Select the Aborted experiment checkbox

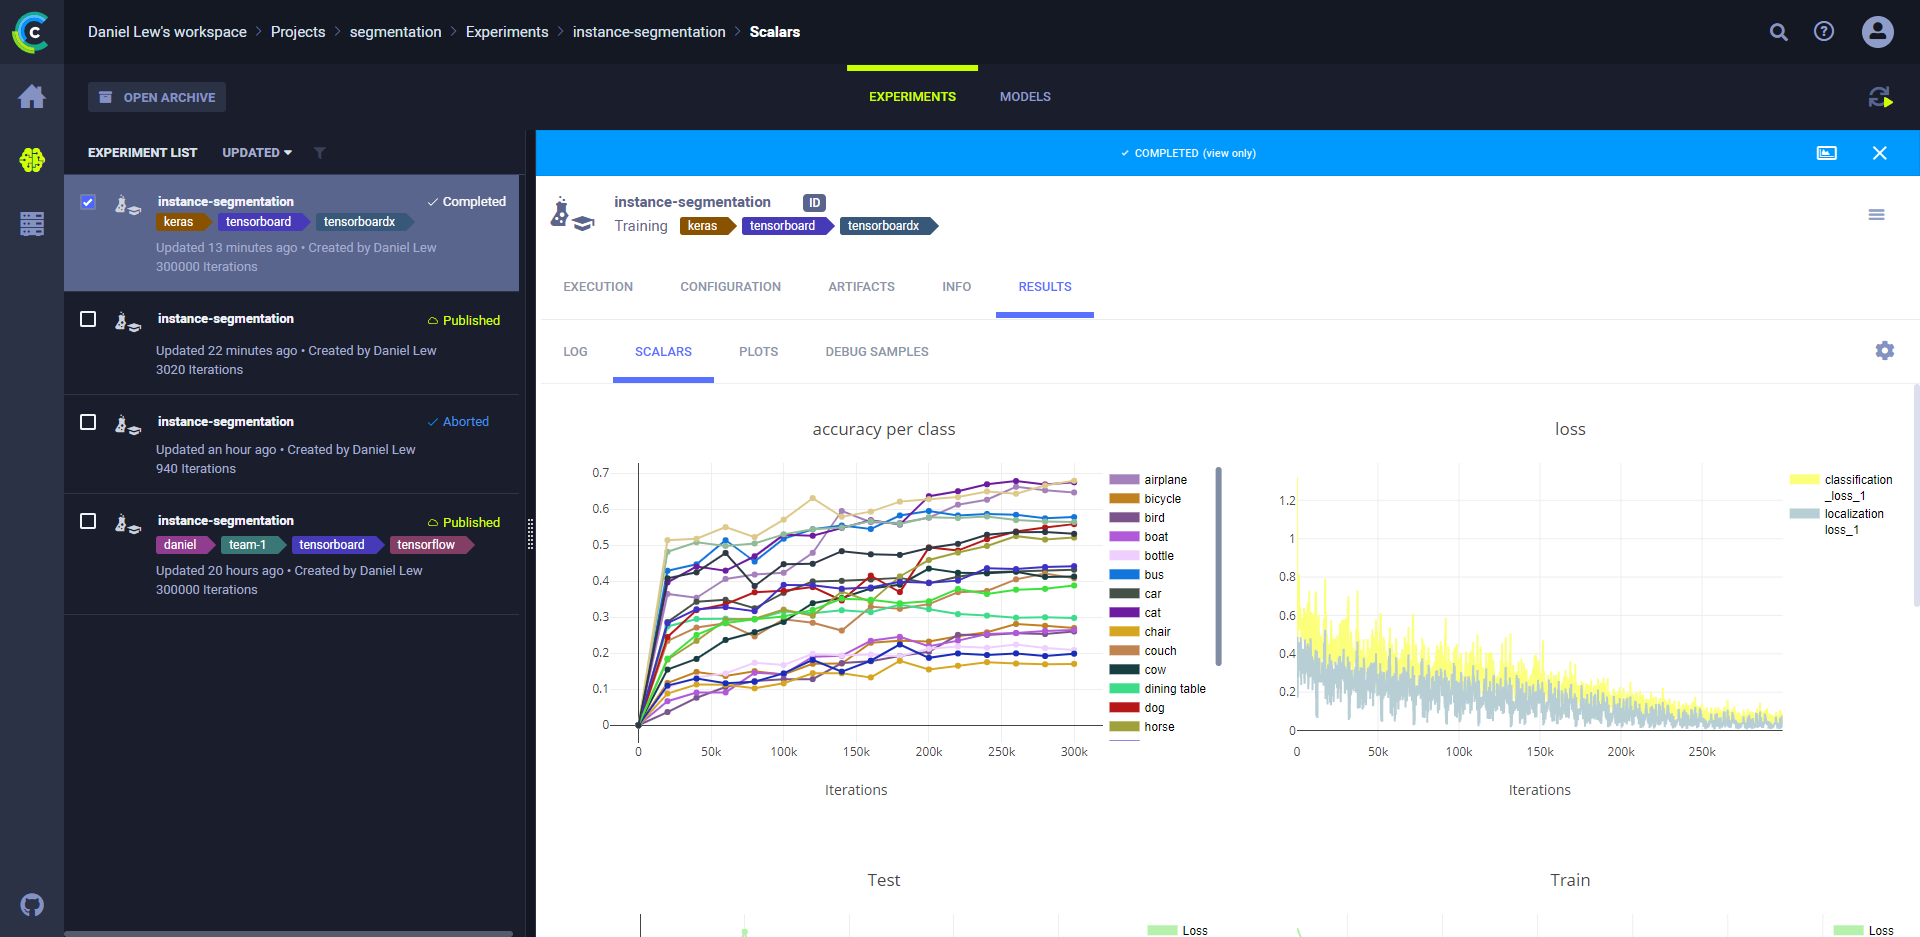point(88,422)
